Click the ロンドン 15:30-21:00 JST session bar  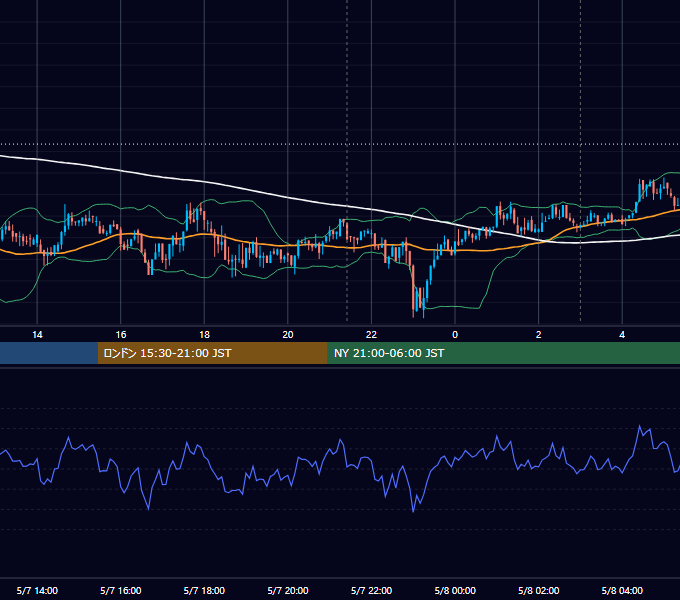point(212,353)
